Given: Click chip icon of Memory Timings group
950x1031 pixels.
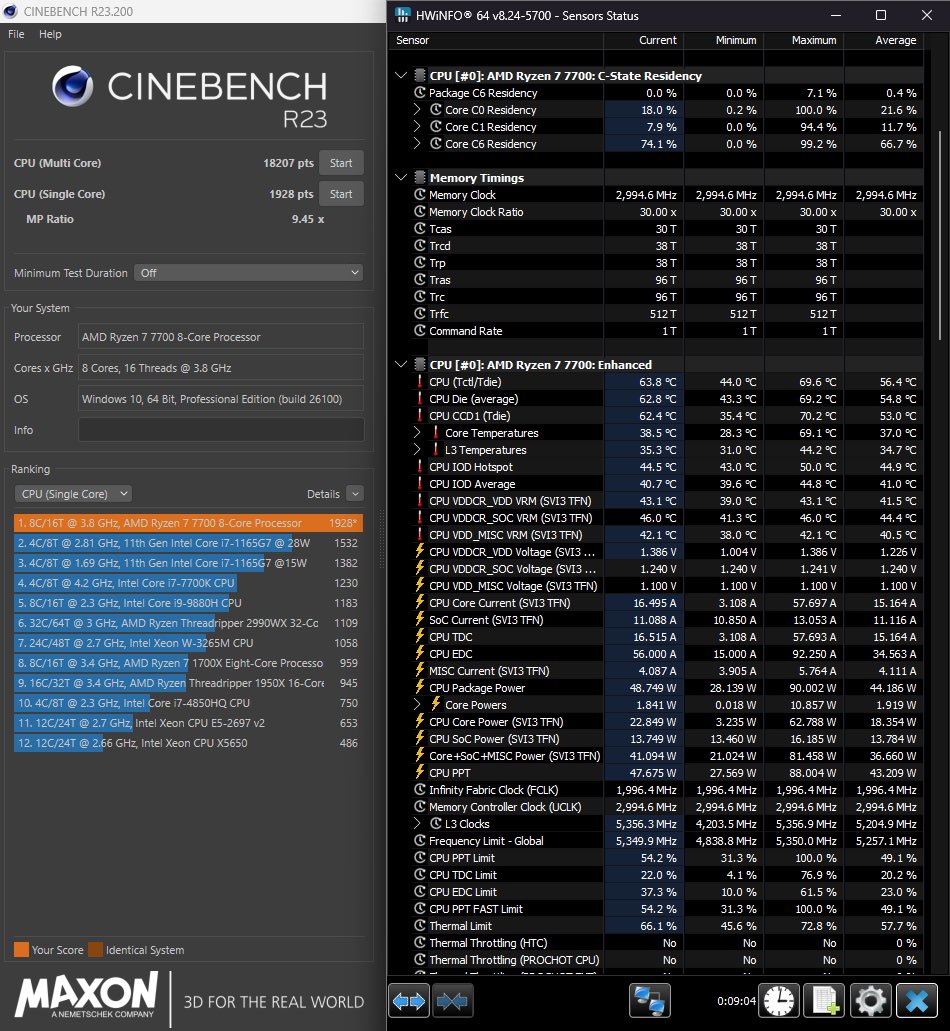Looking at the screenshot, I should (419, 178).
